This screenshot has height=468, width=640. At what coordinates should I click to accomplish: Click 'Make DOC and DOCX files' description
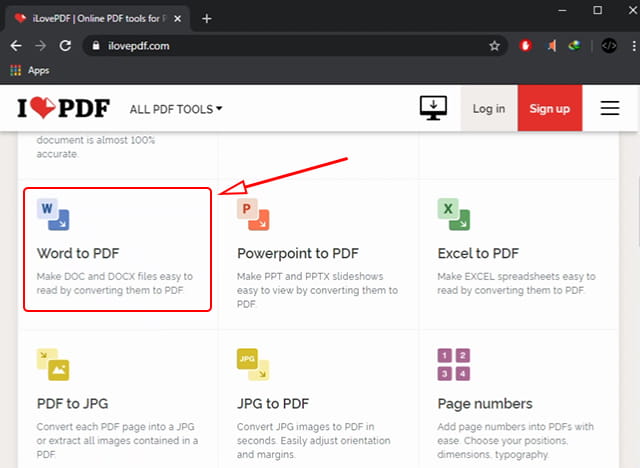[x=115, y=283]
